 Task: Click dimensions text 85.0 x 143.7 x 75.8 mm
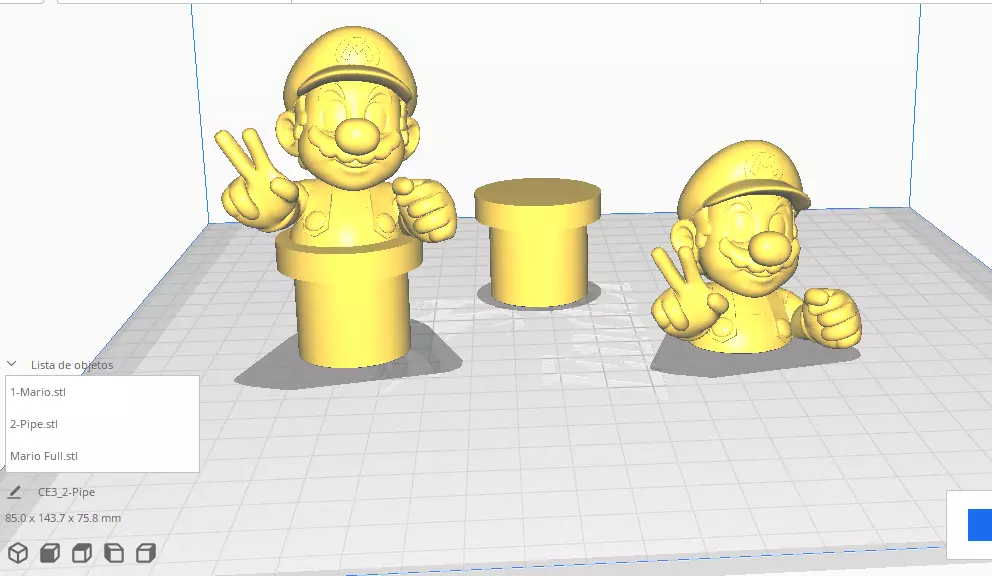(63, 518)
